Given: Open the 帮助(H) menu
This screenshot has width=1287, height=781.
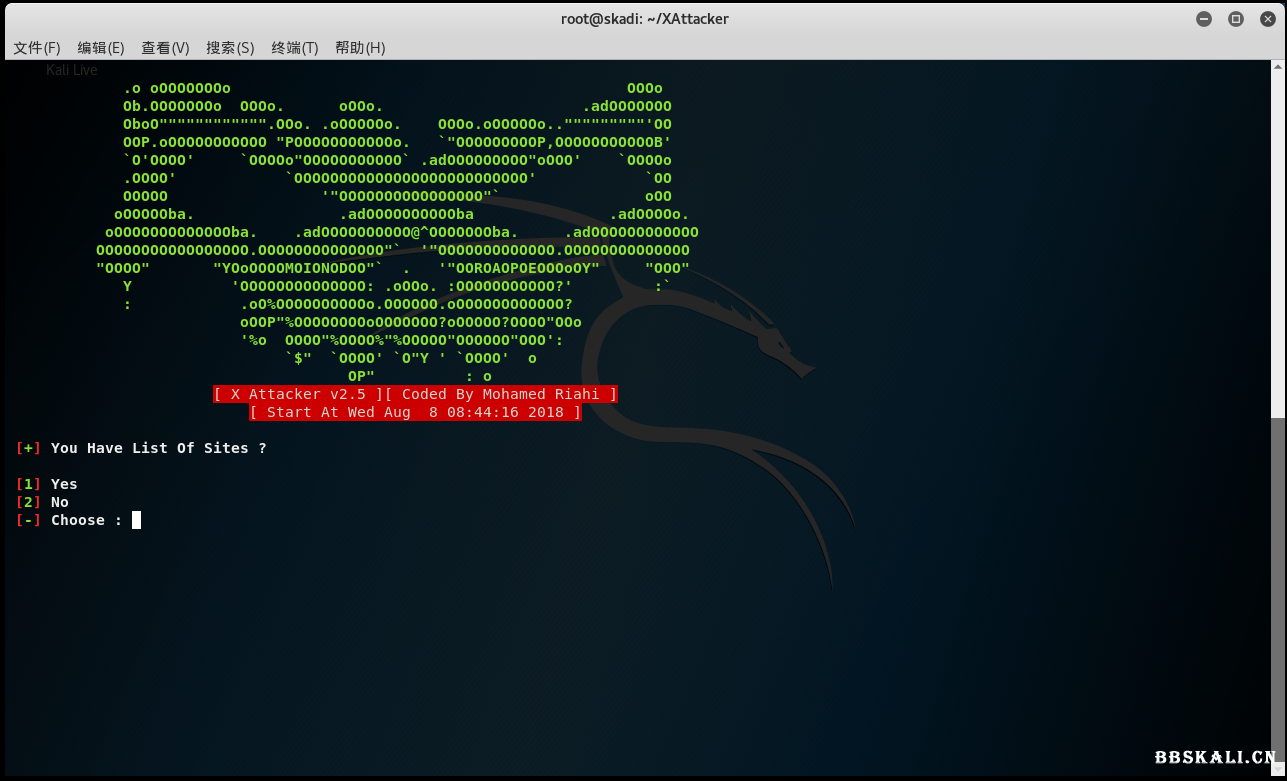Looking at the screenshot, I should 359,47.
